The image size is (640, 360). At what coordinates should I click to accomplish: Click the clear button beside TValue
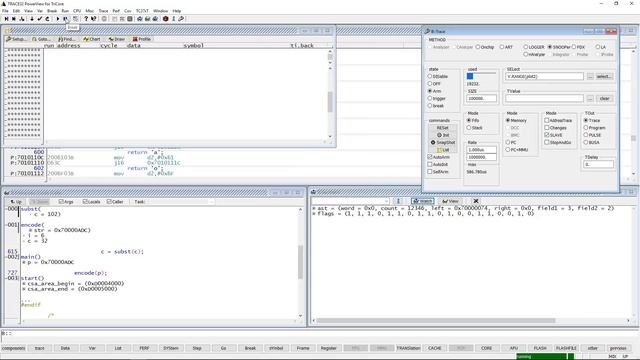pos(604,98)
